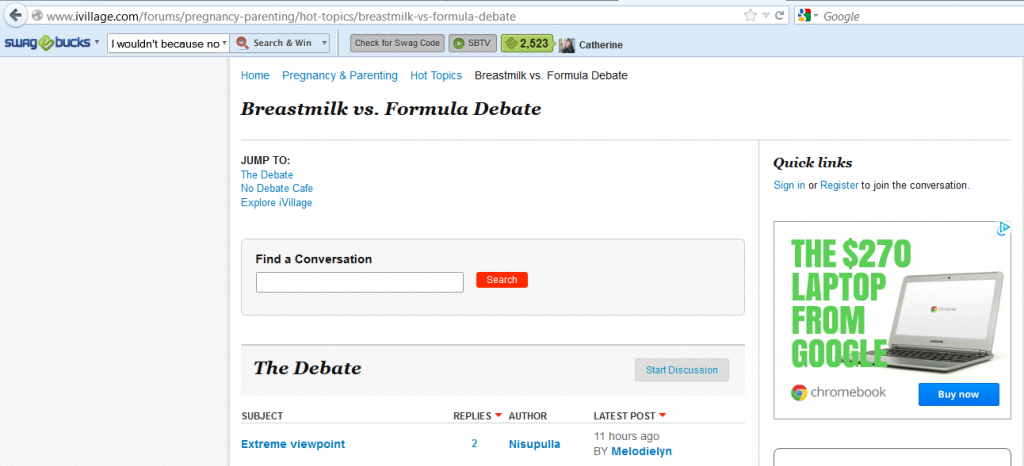Click AUTHOR column header

(x=528, y=416)
